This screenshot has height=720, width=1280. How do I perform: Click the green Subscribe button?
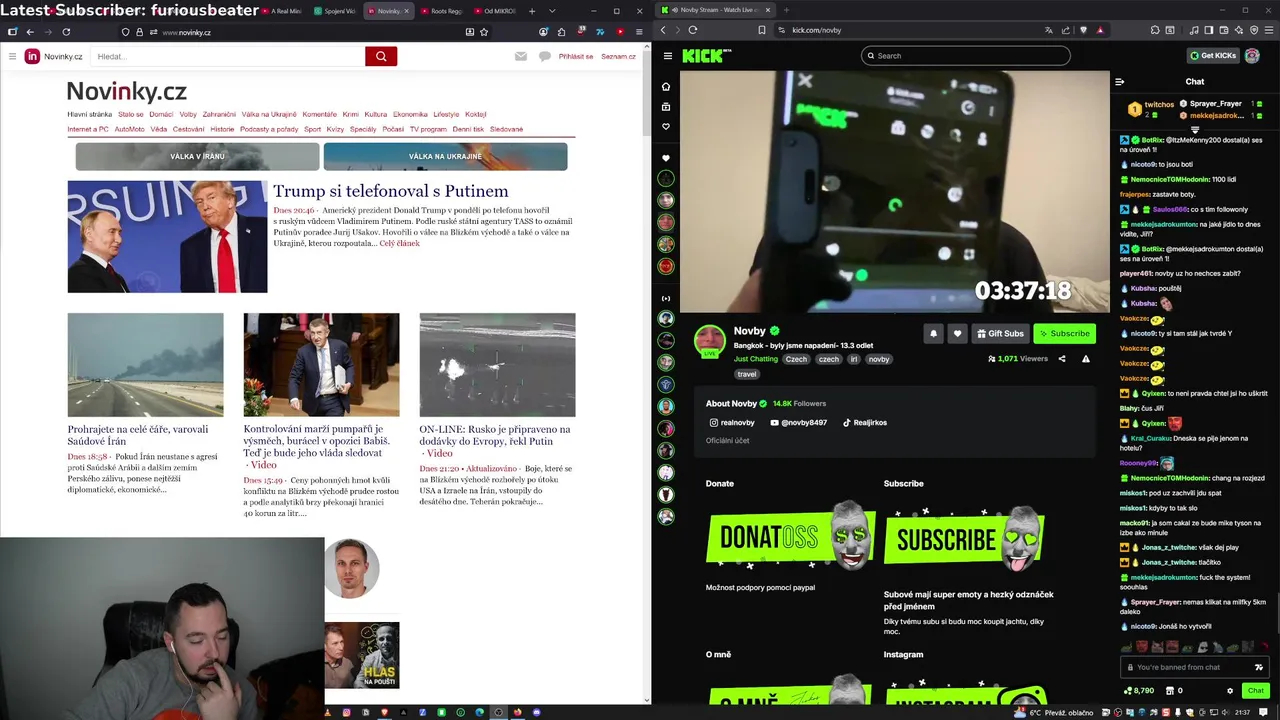tap(1064, 334)
